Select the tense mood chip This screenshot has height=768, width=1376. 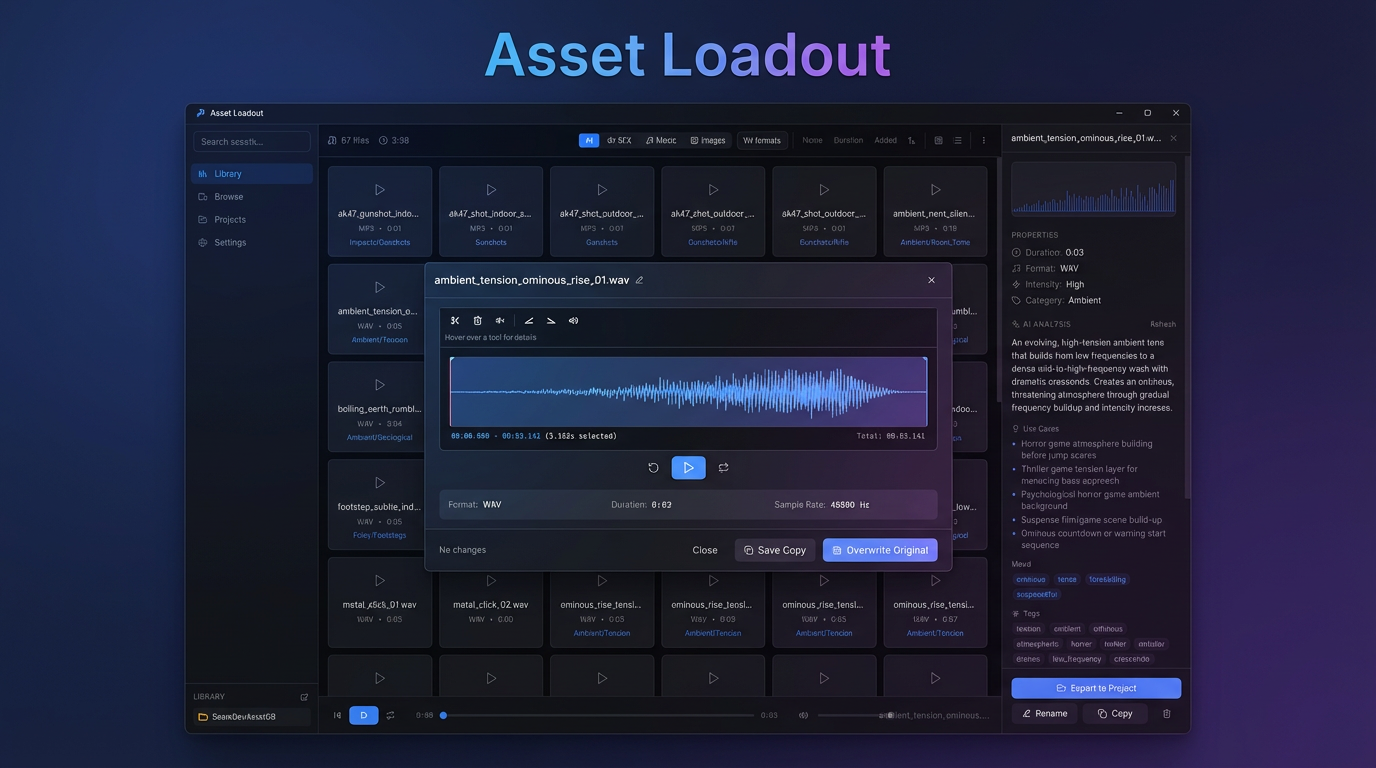(1067, 580)
